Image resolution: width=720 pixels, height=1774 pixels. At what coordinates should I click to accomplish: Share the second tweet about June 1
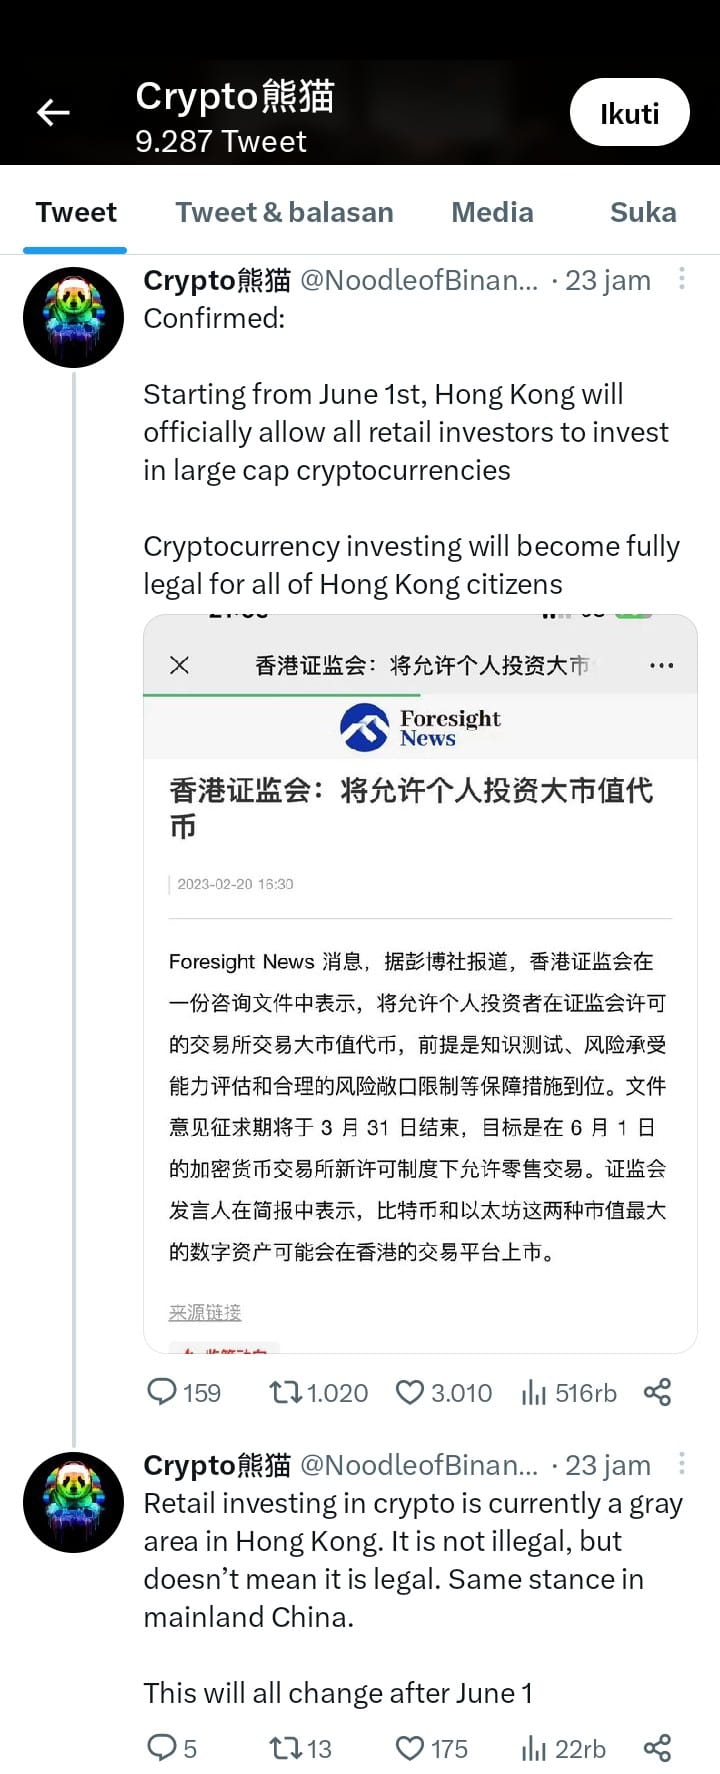click(x=657, y=1746)
